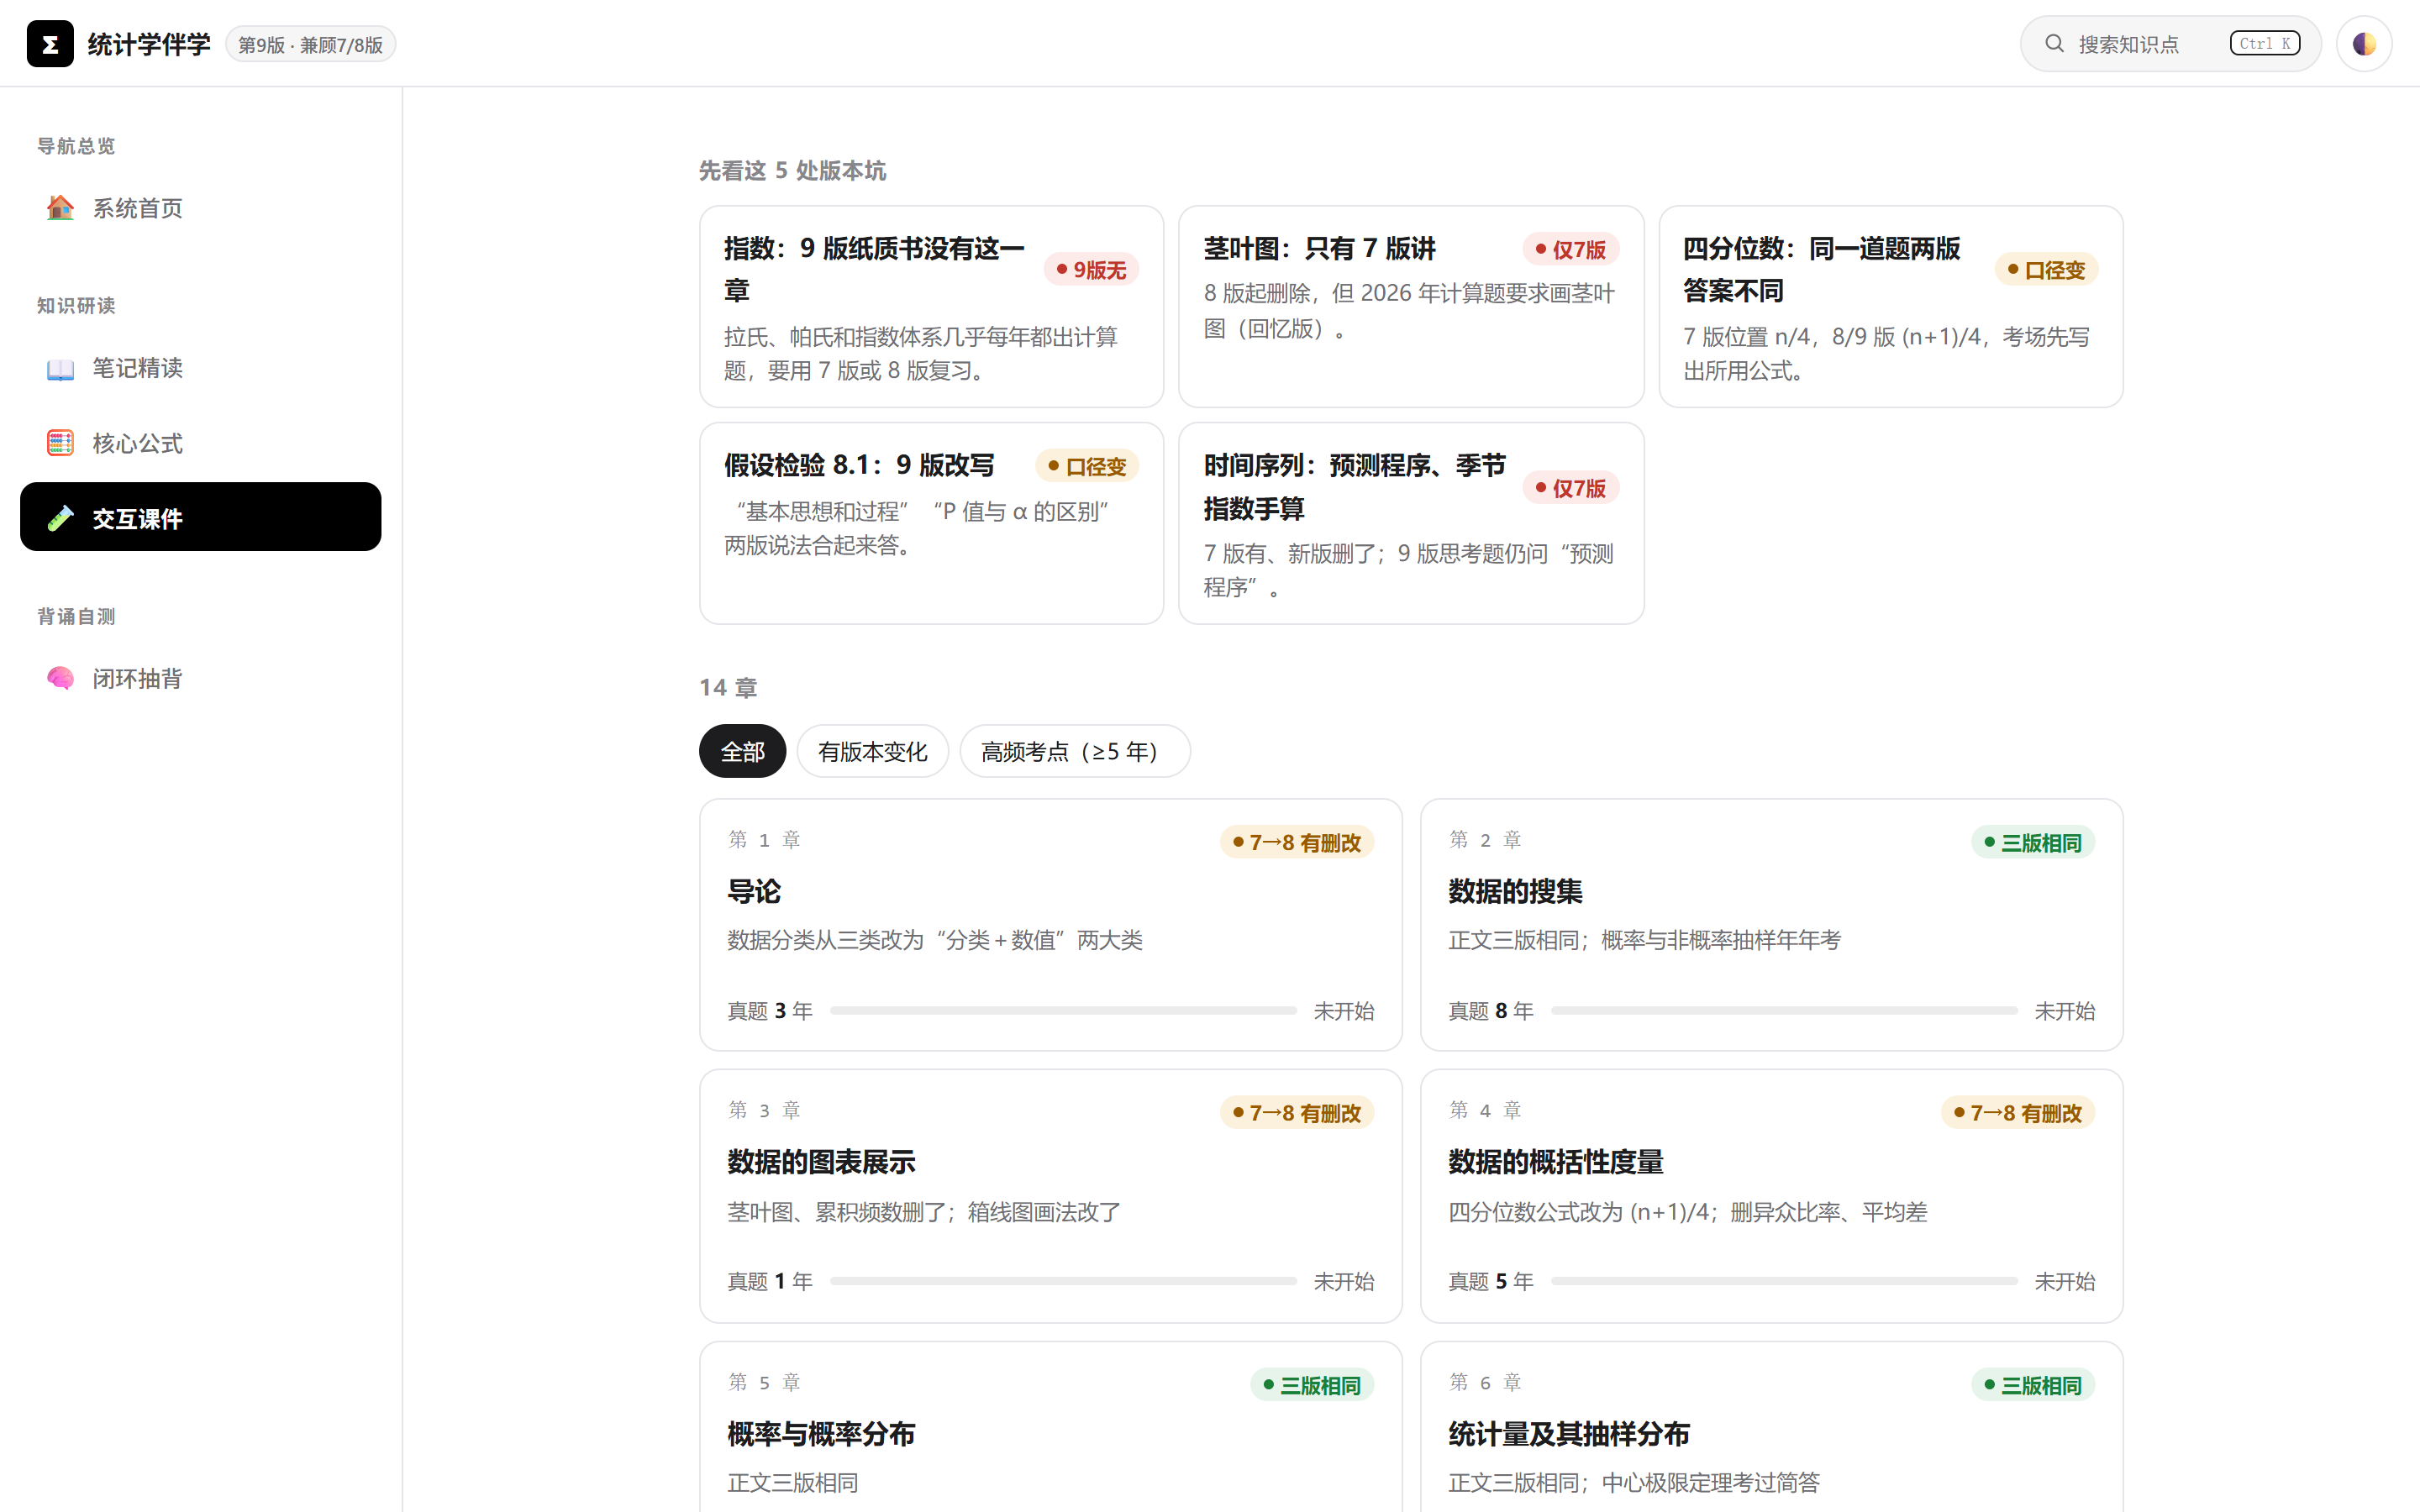Click the house icon beside 系统首页
The width and height of the screenshot is (2420, 1512).
pyautogui.click(x=60, y=208)
